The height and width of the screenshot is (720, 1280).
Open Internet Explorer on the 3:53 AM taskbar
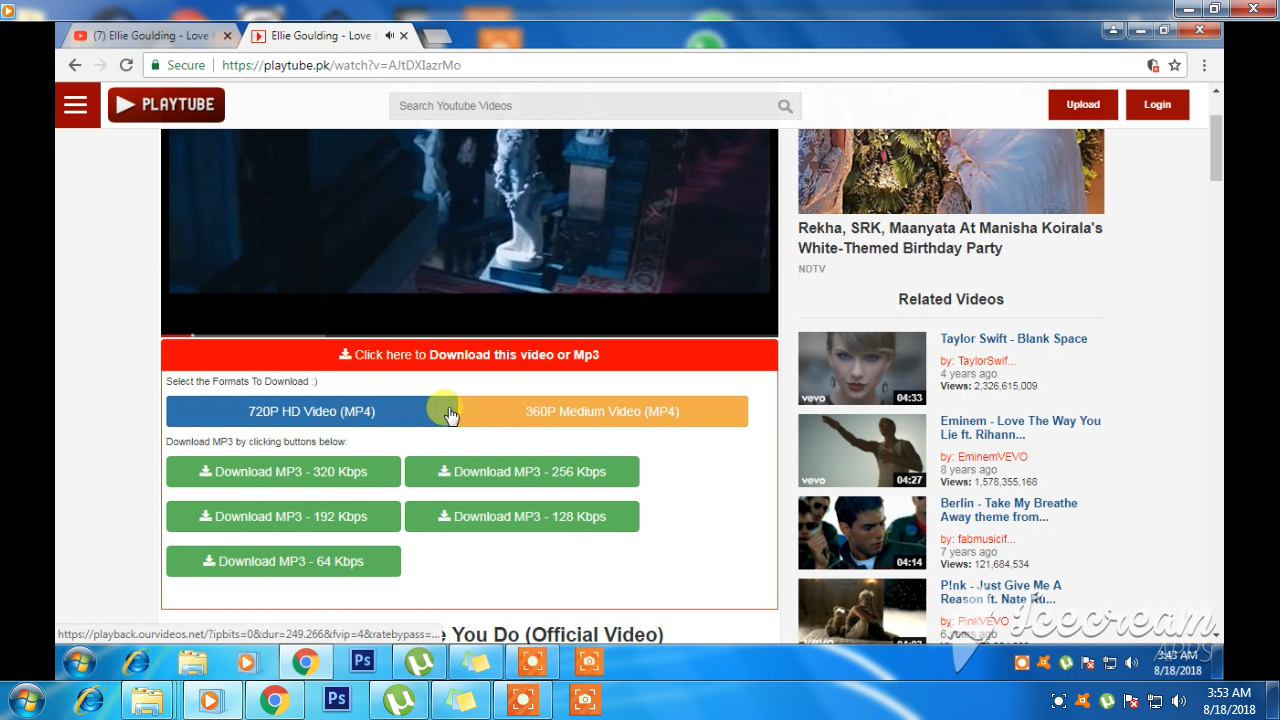(89, 700)
